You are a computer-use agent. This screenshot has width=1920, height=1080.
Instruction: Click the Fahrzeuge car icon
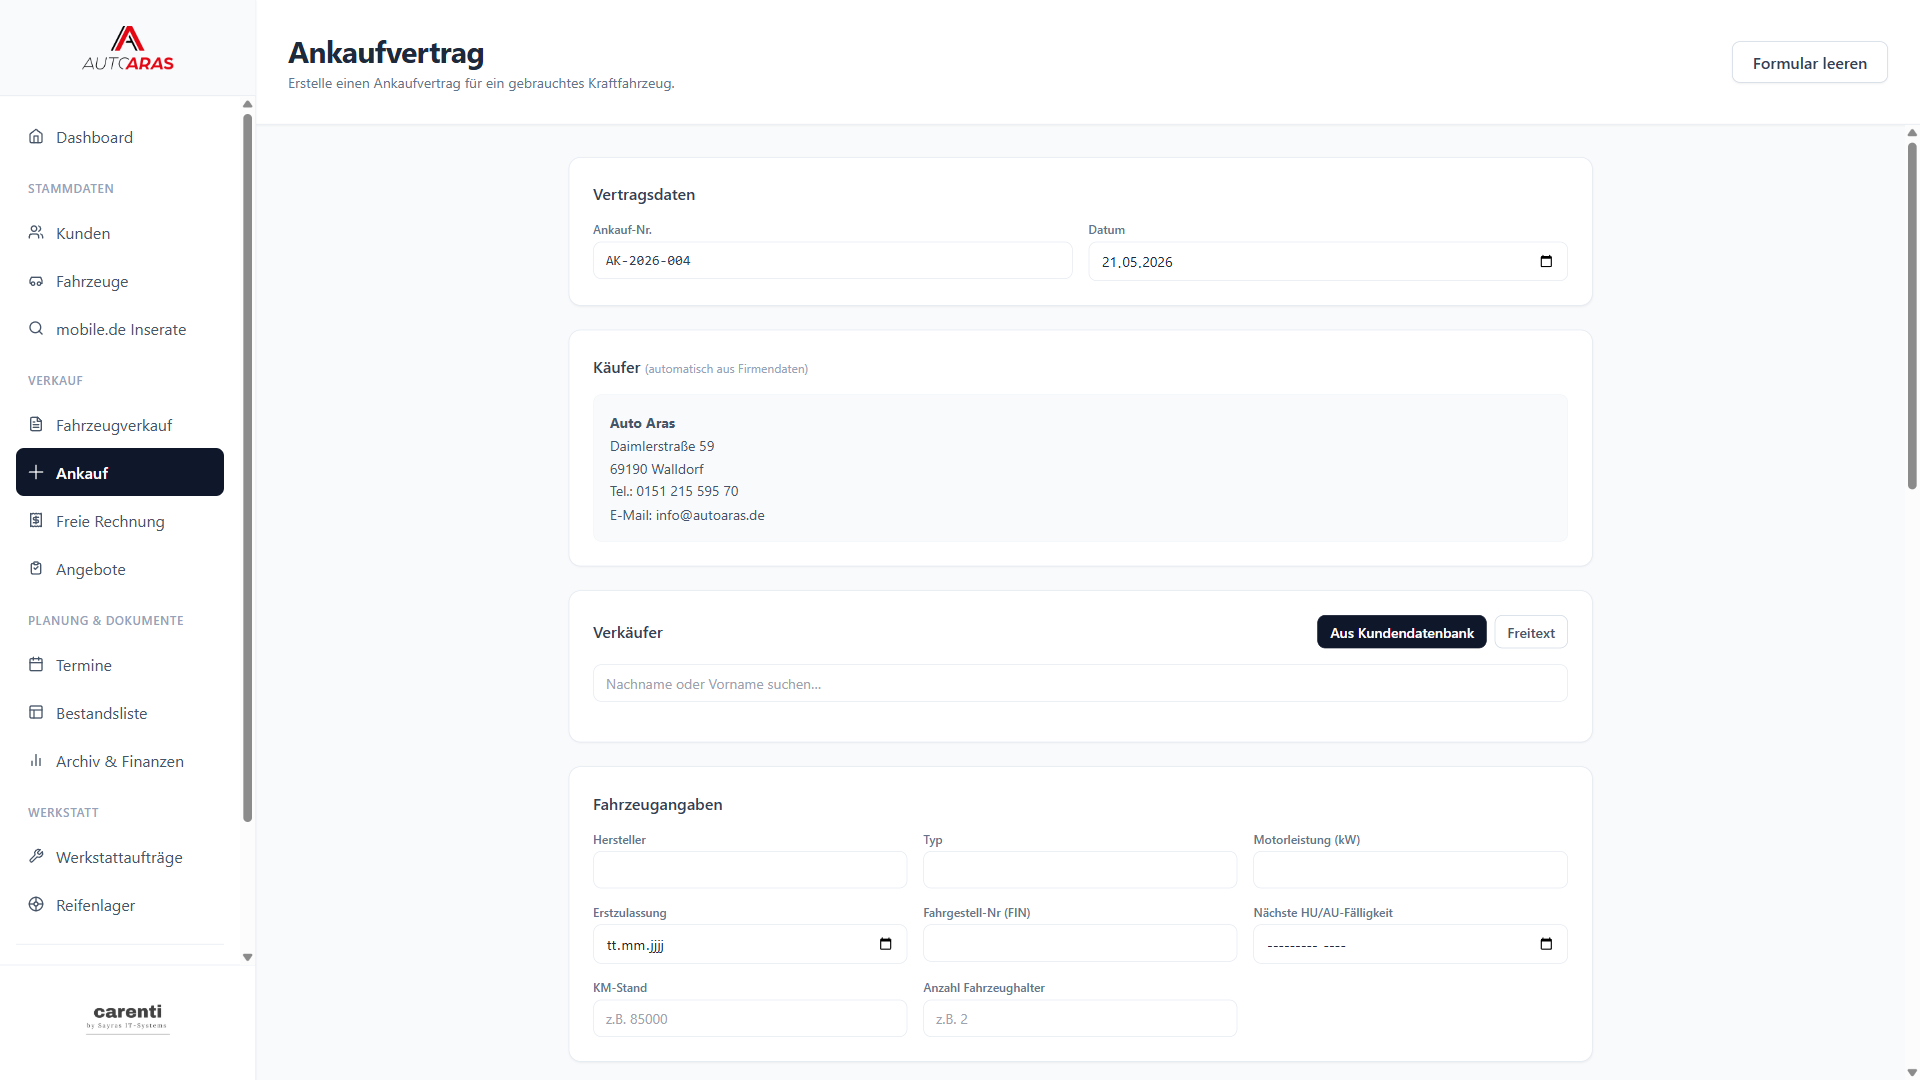point(36,281)
